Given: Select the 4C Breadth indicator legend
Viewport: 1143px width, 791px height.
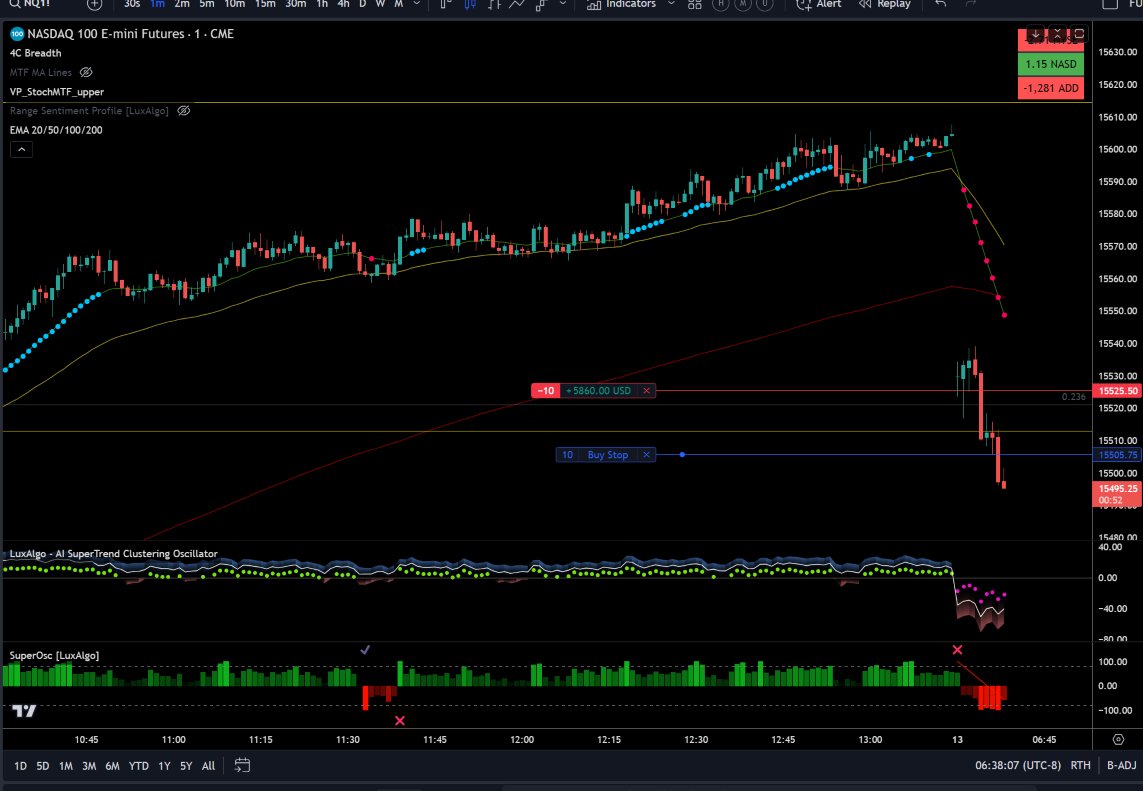Looking at the screenshot, I should click(x=36, y=53).
